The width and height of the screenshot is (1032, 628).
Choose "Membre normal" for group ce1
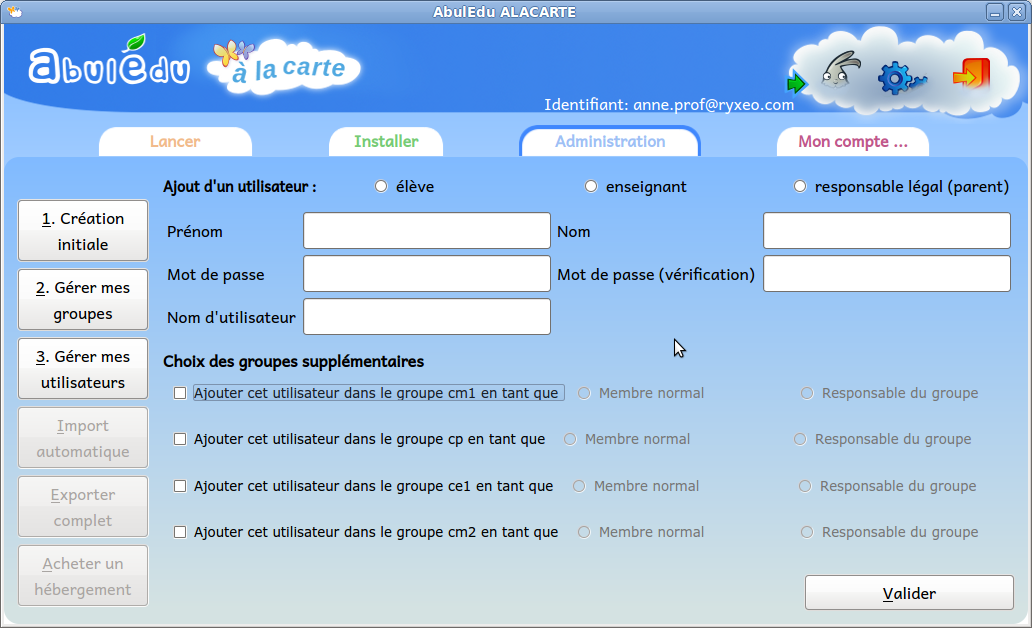[x=579, y=486]
